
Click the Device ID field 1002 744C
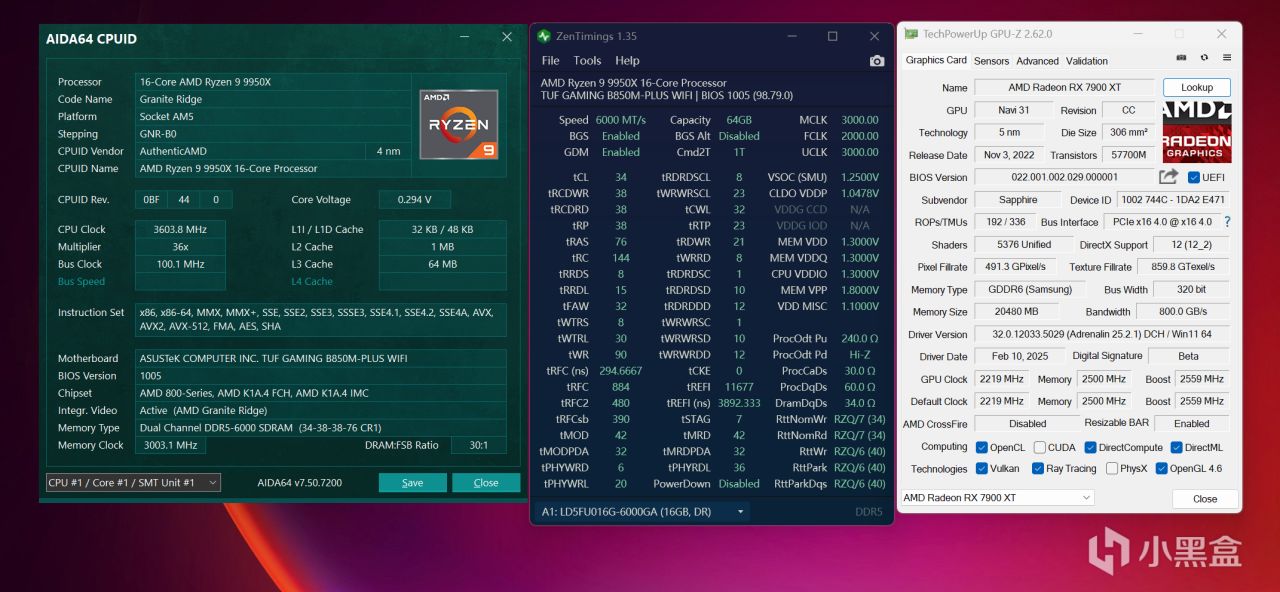[x=1172, y=200]
